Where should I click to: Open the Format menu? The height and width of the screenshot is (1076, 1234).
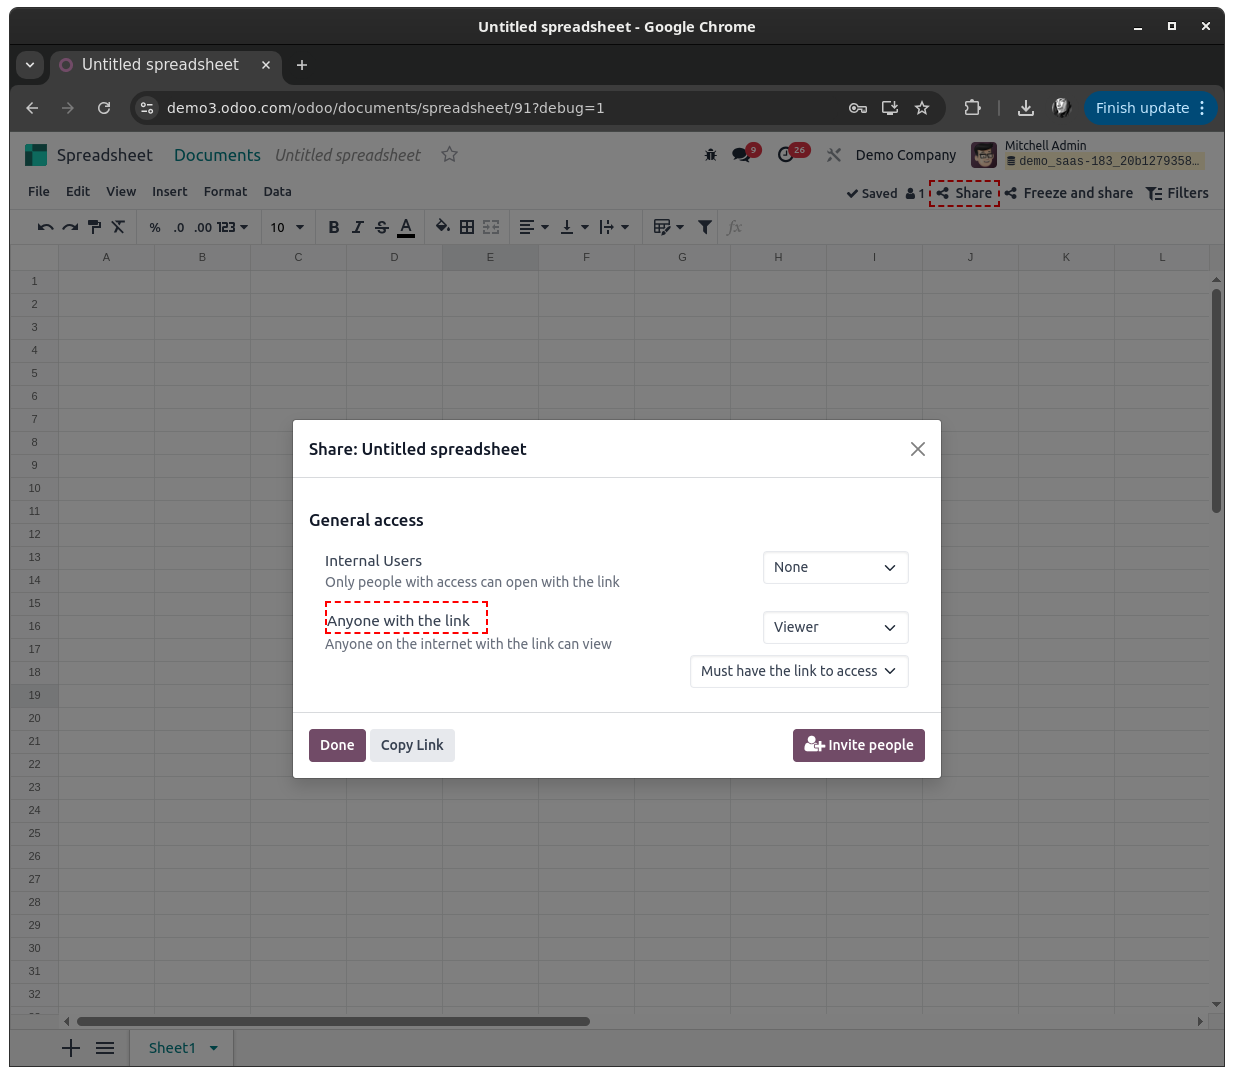coord(225,192)
